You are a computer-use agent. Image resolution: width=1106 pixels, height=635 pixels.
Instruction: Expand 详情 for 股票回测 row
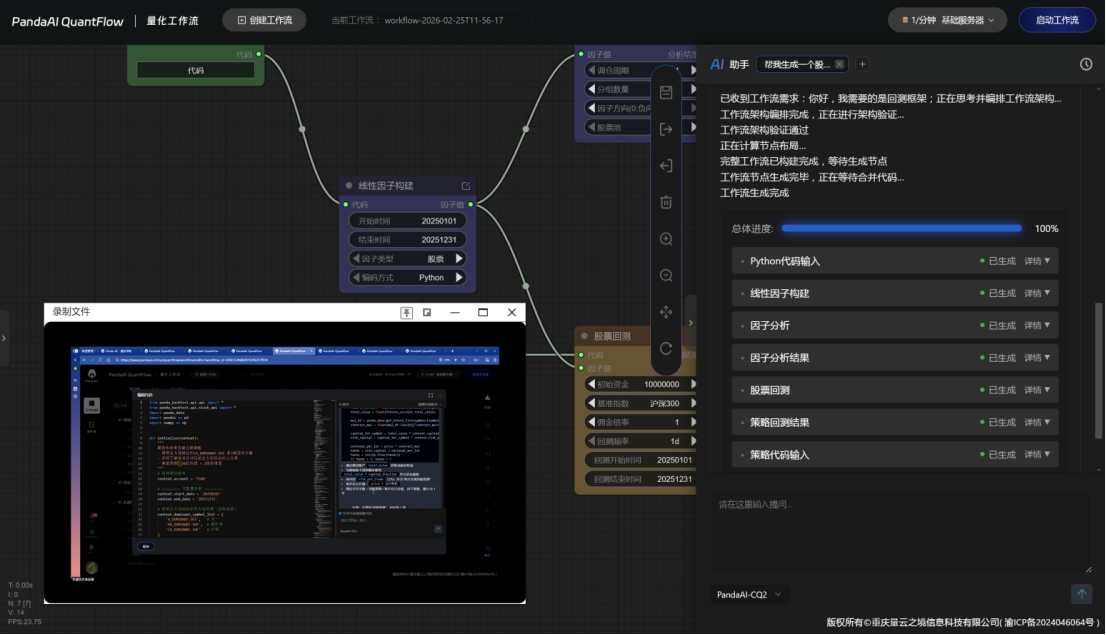tap(1037, 390)
